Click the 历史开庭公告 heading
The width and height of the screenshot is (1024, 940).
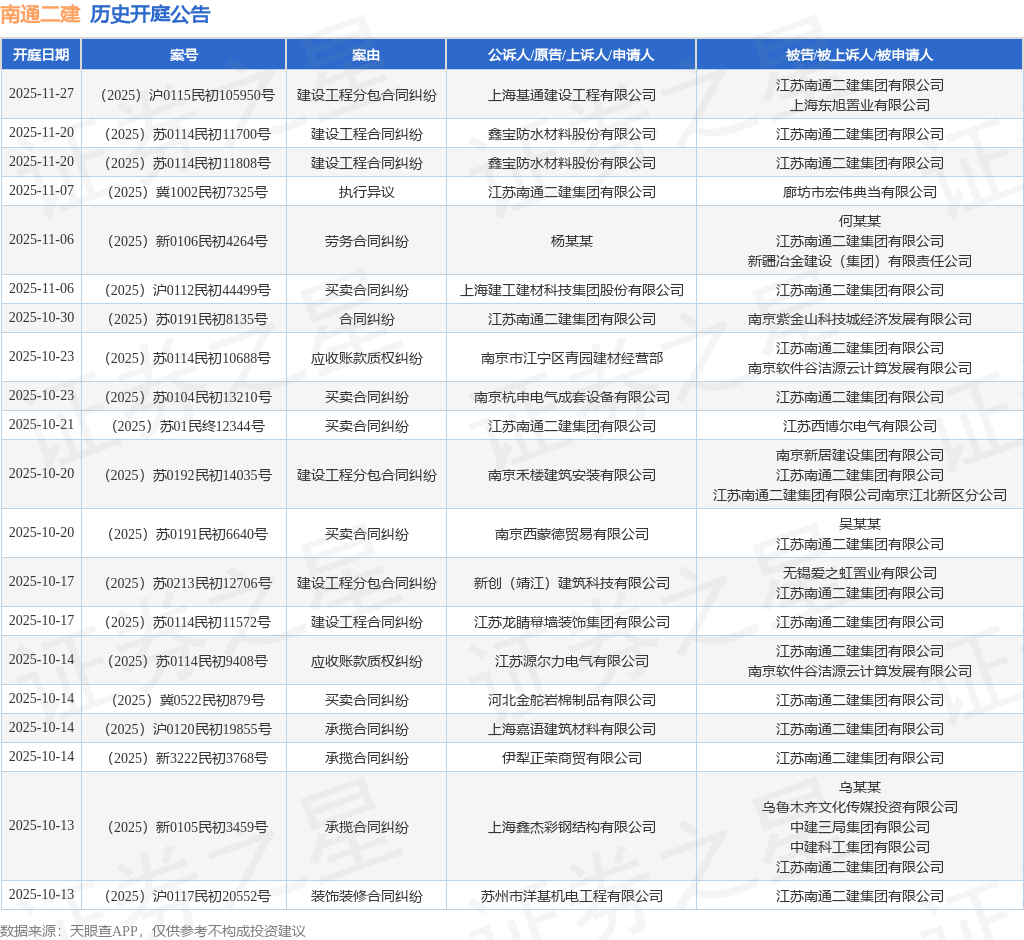(x=150, y=14)
